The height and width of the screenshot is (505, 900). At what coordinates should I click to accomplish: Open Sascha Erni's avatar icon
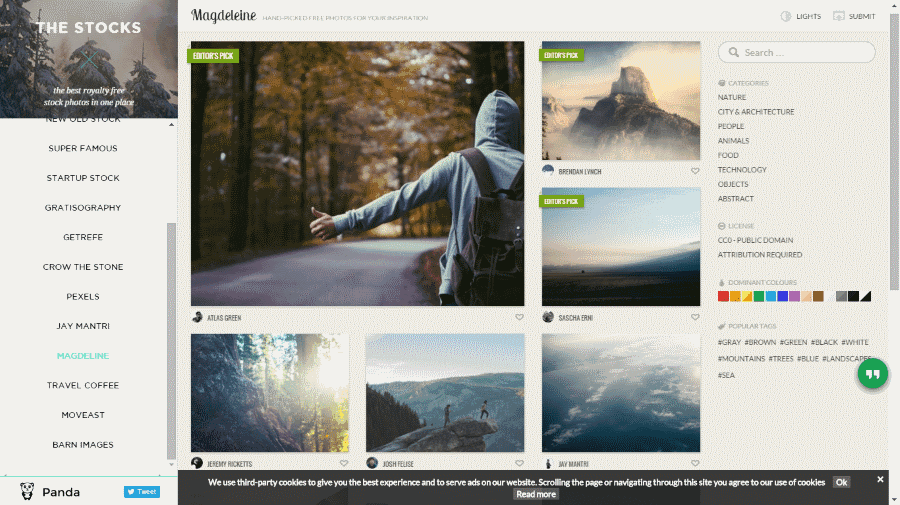click(x=548, y=317)
